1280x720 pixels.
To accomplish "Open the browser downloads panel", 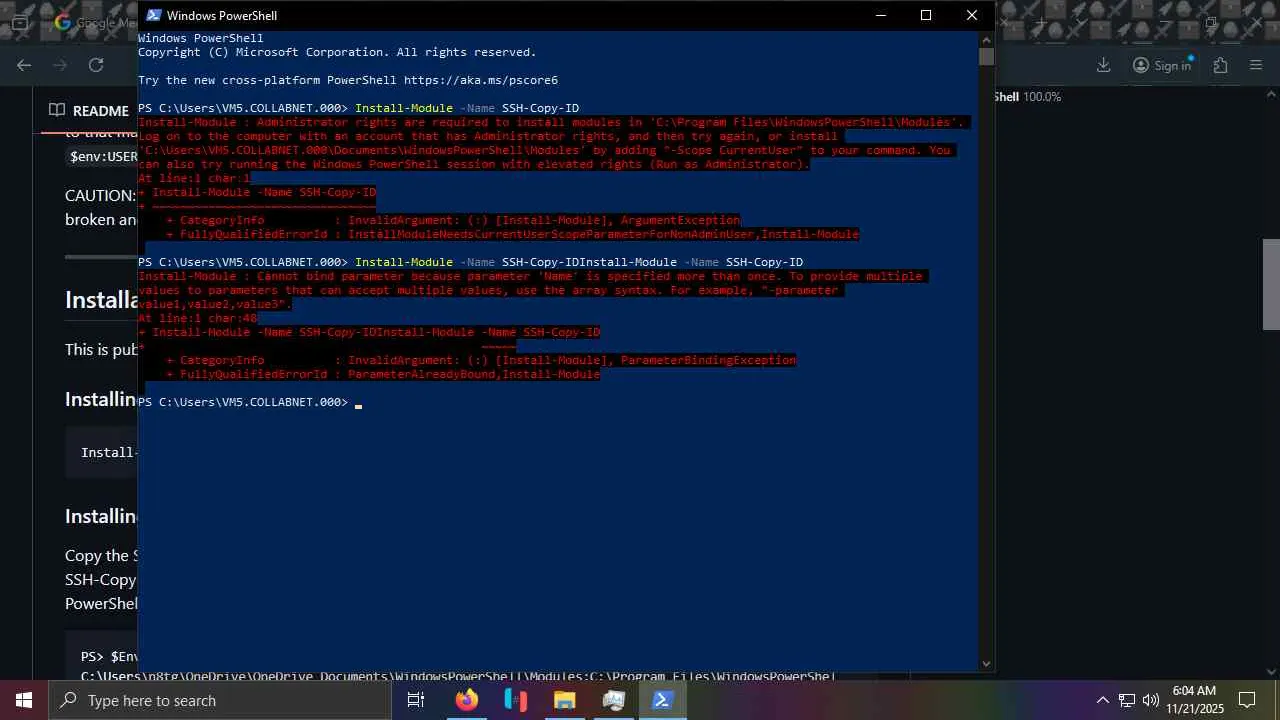I will (1103, 65).
